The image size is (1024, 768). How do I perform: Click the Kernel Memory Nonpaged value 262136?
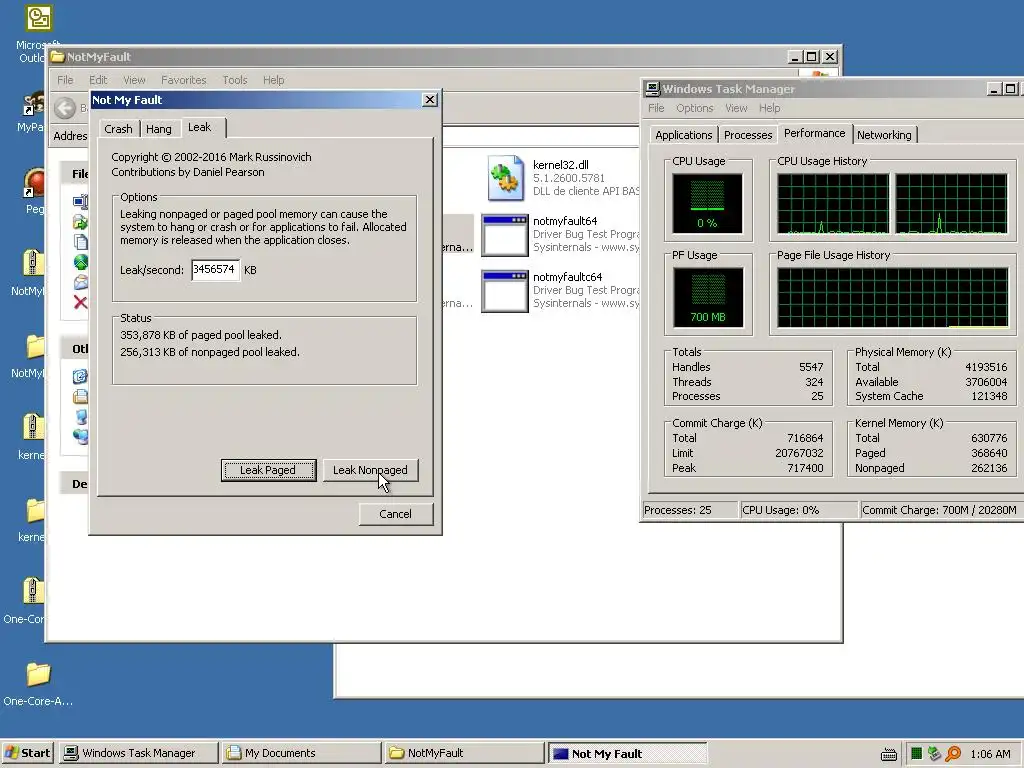click(989, 468)
